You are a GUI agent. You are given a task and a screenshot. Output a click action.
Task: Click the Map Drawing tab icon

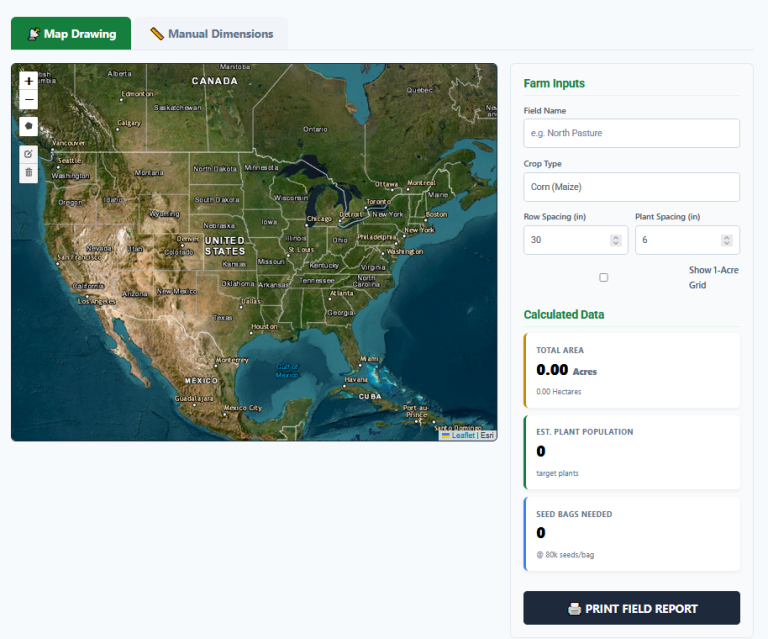33,34
